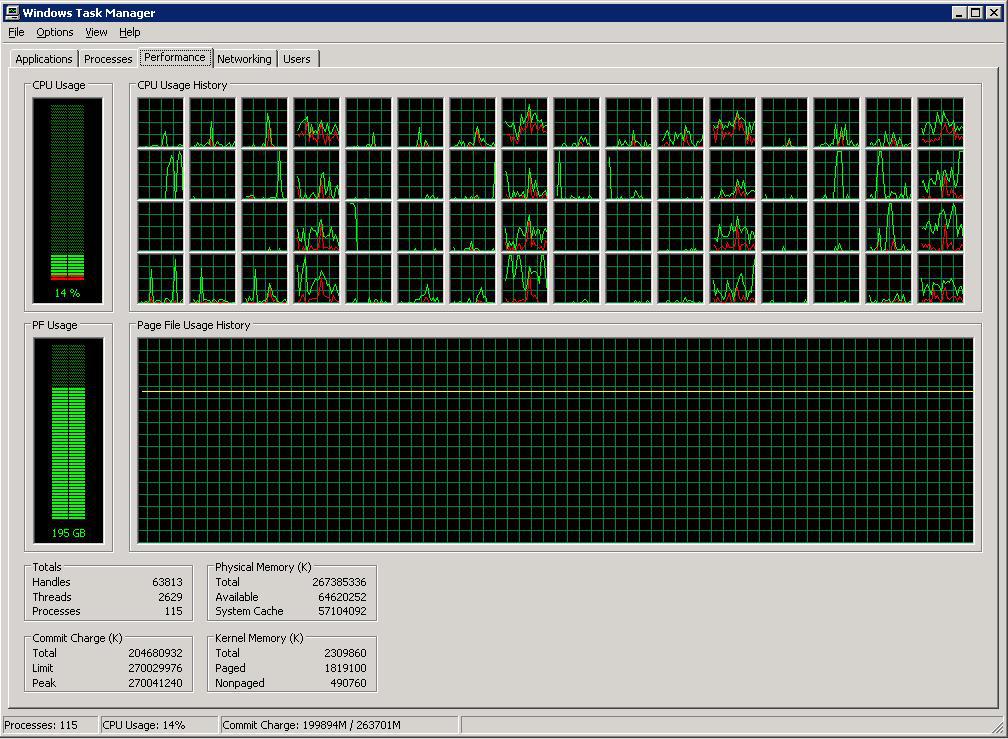Select the bottom-right CPU core history graph
This screenshot has width=1008, height=739.
pos(940,278)
